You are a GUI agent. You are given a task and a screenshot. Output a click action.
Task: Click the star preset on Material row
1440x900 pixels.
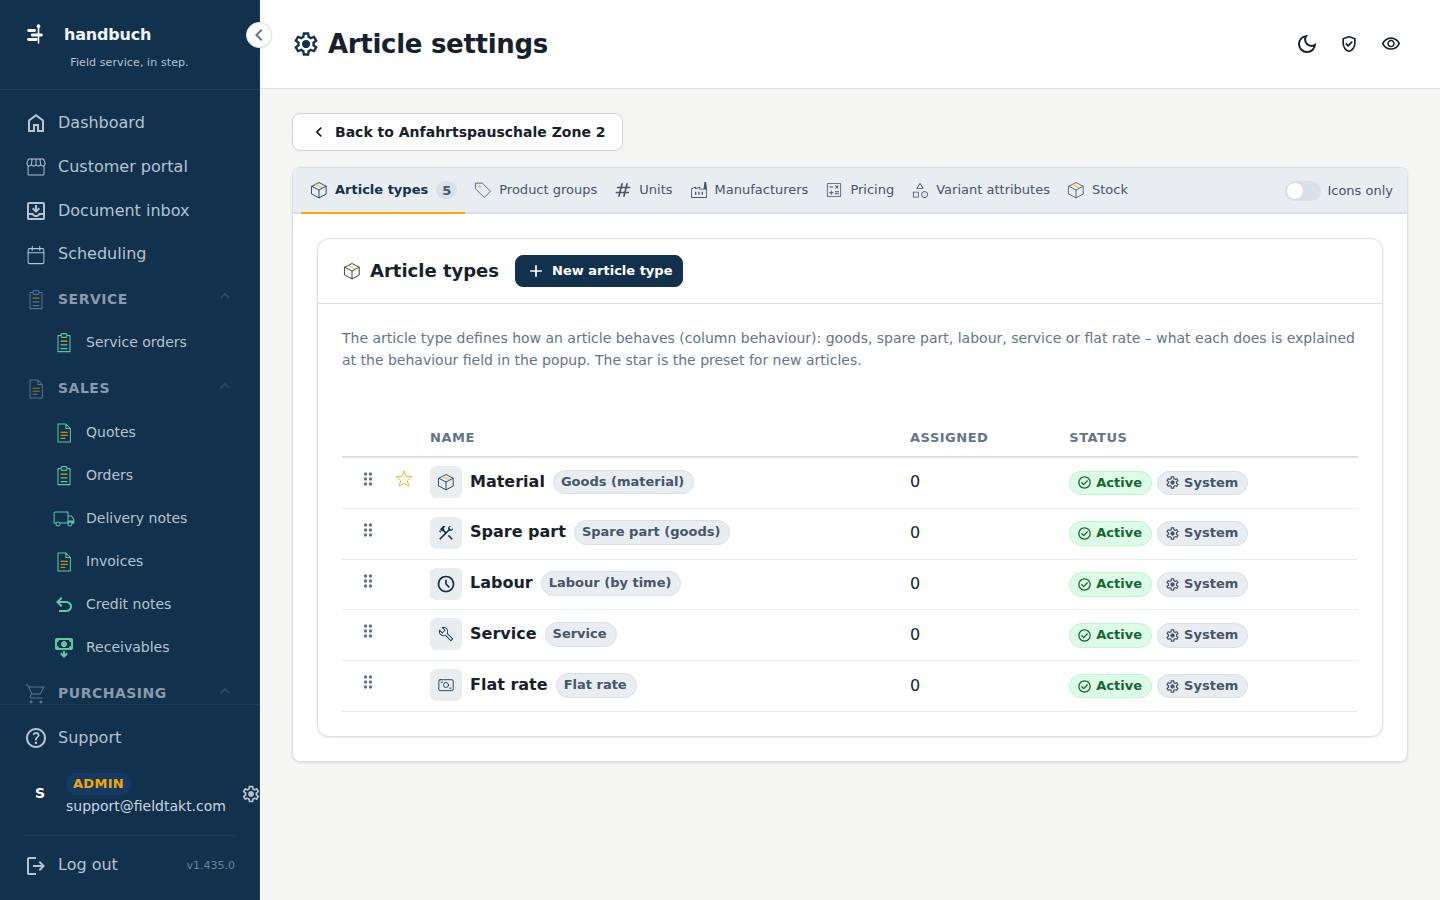click(403, 479)
